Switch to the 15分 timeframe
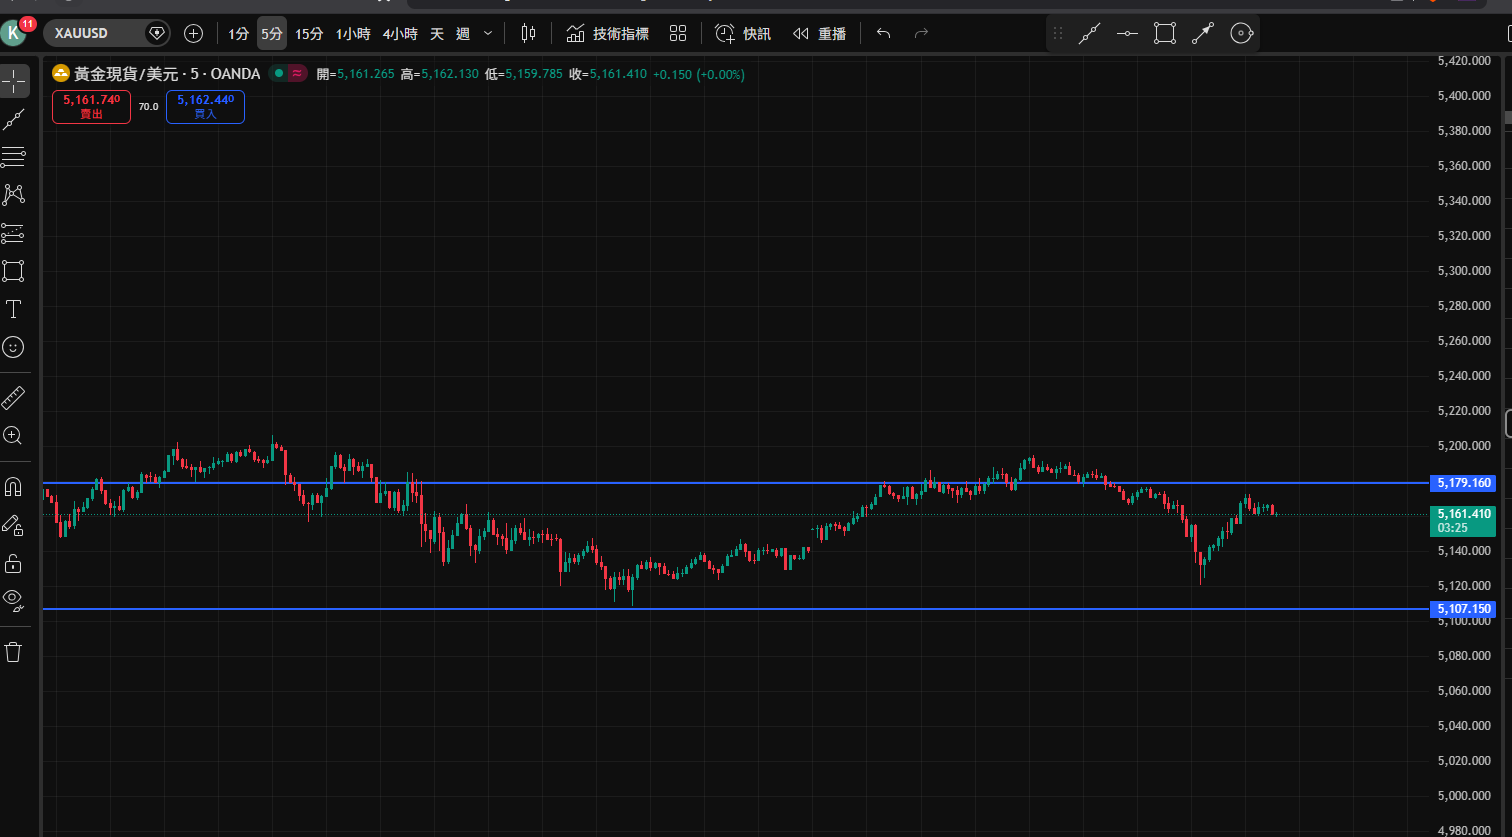This screenshot has height=837, width=1512. (x=309, y=34)
